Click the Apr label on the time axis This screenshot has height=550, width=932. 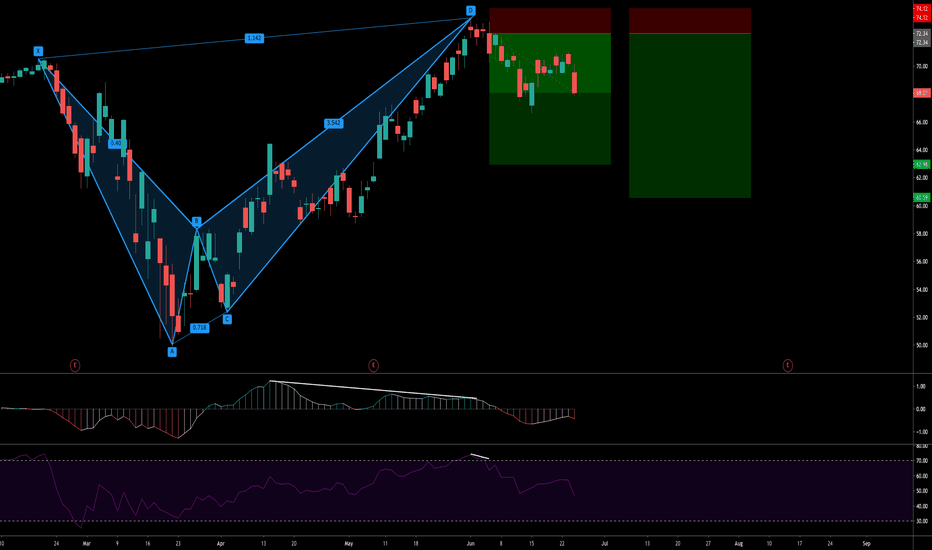(221, 543)
